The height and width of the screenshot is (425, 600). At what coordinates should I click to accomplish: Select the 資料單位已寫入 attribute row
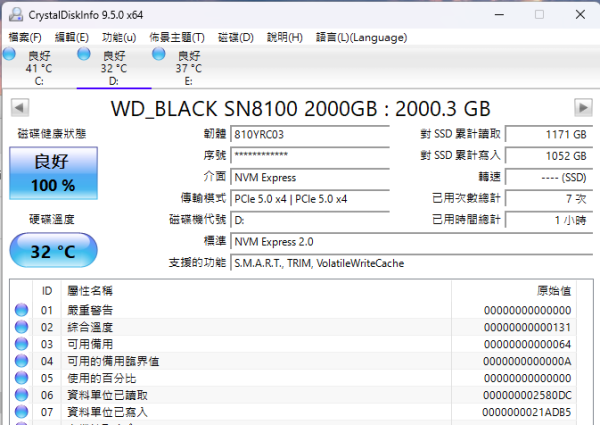point(293,412)
